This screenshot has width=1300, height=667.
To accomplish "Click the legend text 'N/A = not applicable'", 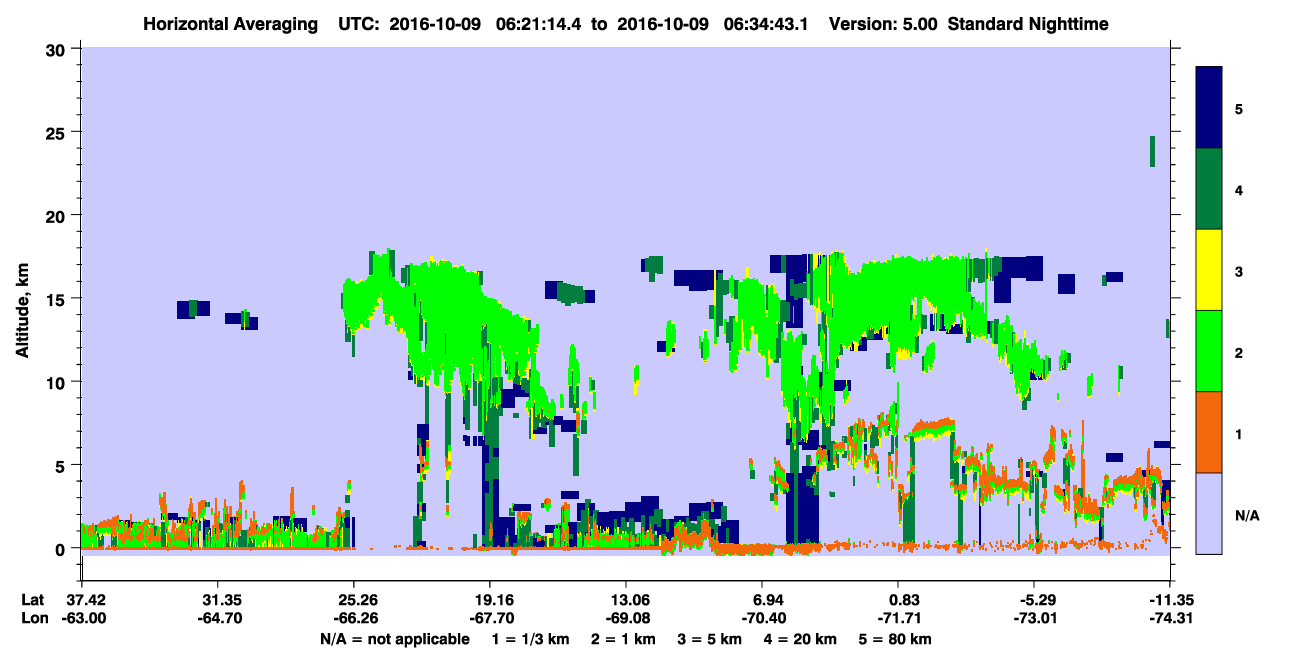I will pyautogui.click(x=395, y=638).
